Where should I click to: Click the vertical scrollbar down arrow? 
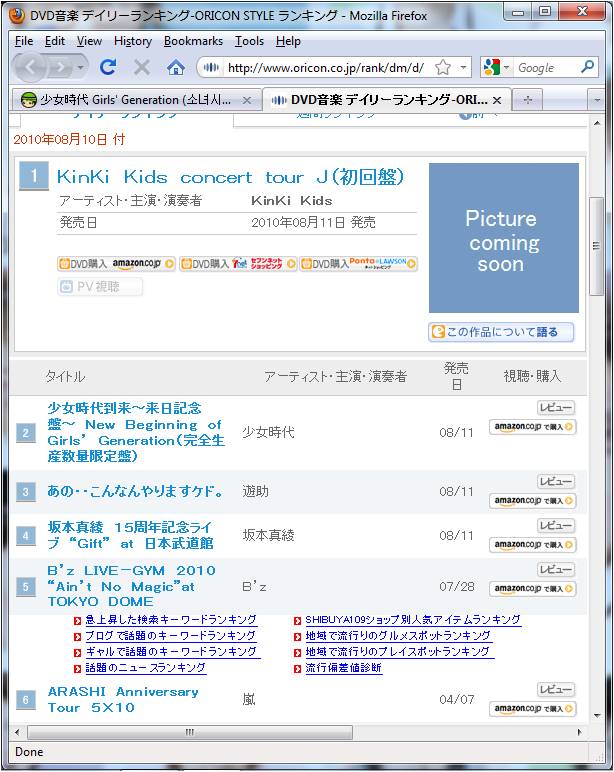(x=597, y=715)
